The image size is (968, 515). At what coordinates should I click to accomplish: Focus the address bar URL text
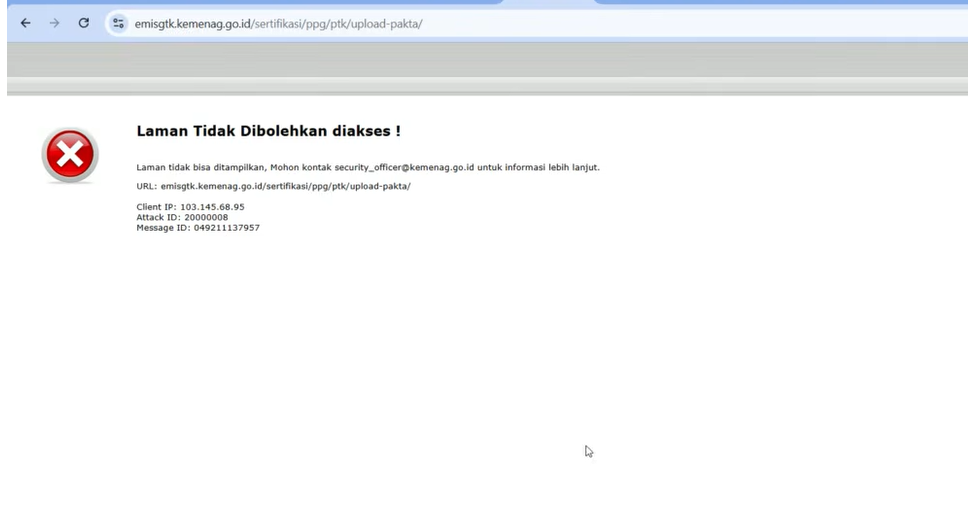(x=278, y=24)
